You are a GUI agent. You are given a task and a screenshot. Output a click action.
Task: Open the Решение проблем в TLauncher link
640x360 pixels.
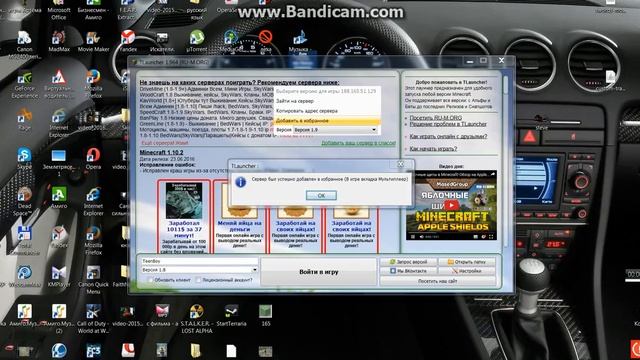coord(448,124)
